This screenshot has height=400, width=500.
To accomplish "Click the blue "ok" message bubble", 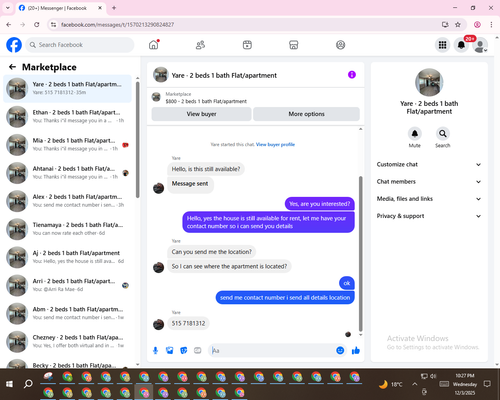I will 347,283.
